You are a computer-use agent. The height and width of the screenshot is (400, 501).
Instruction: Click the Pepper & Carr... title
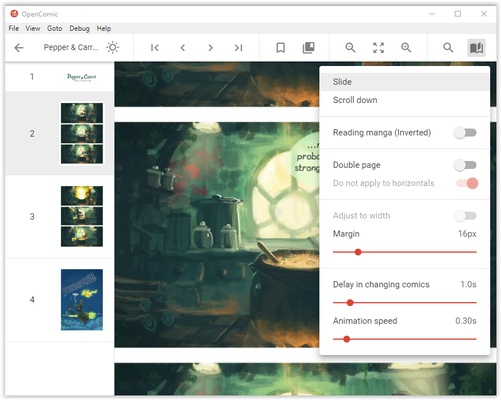[71, 47]
